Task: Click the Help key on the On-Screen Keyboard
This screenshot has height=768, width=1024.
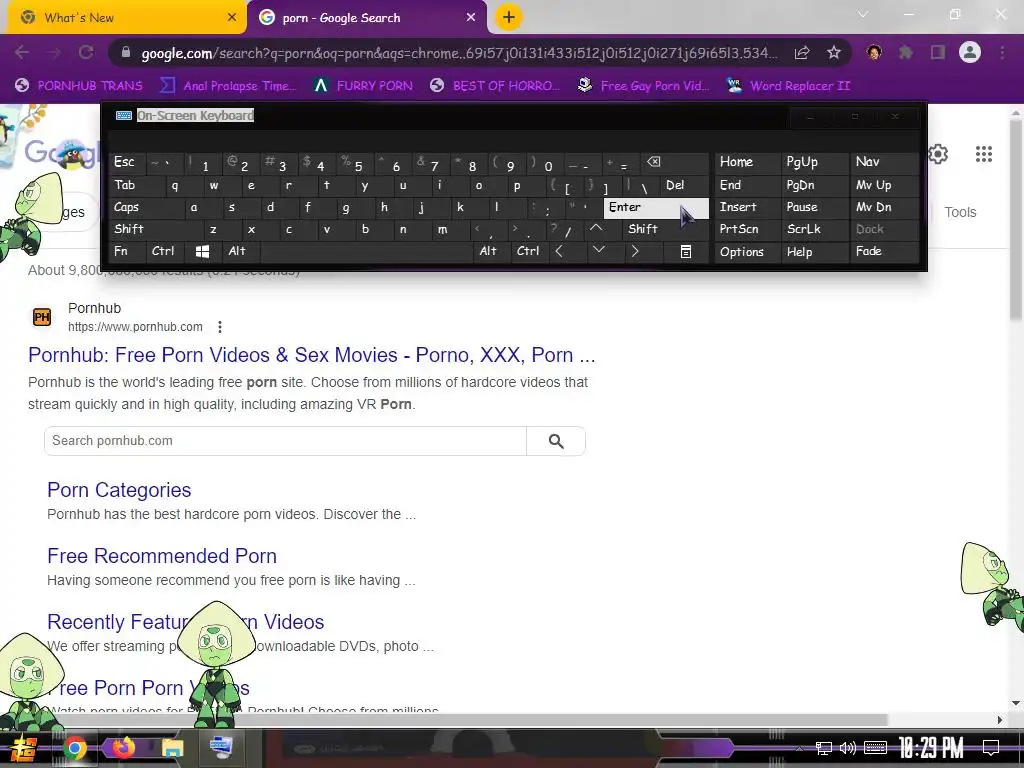Action: click(x=814, y=251)
